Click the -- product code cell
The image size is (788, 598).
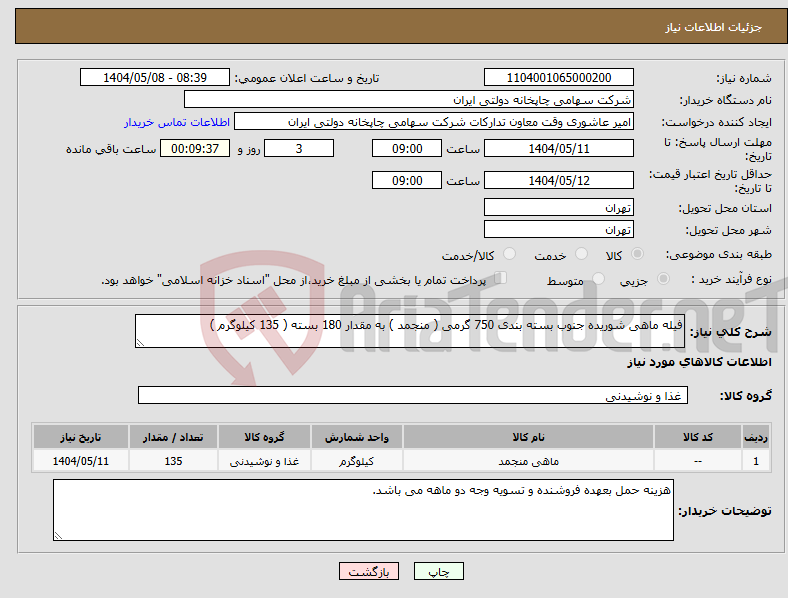pyautogui.click(x=698, y=461)
